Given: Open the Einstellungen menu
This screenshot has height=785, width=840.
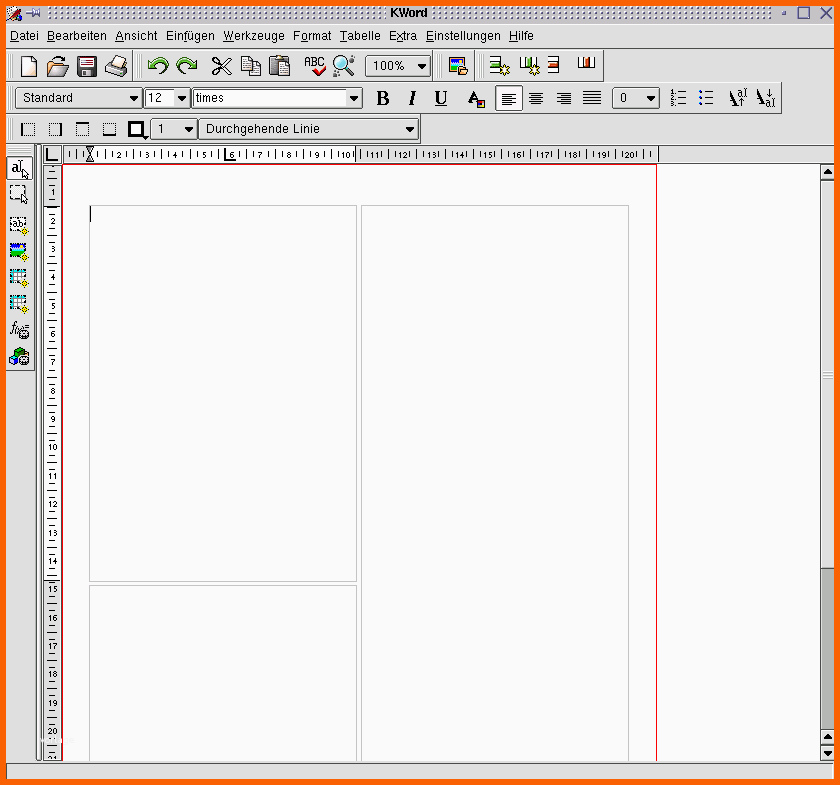Looking at the screenshot, I should click(463, 36).
